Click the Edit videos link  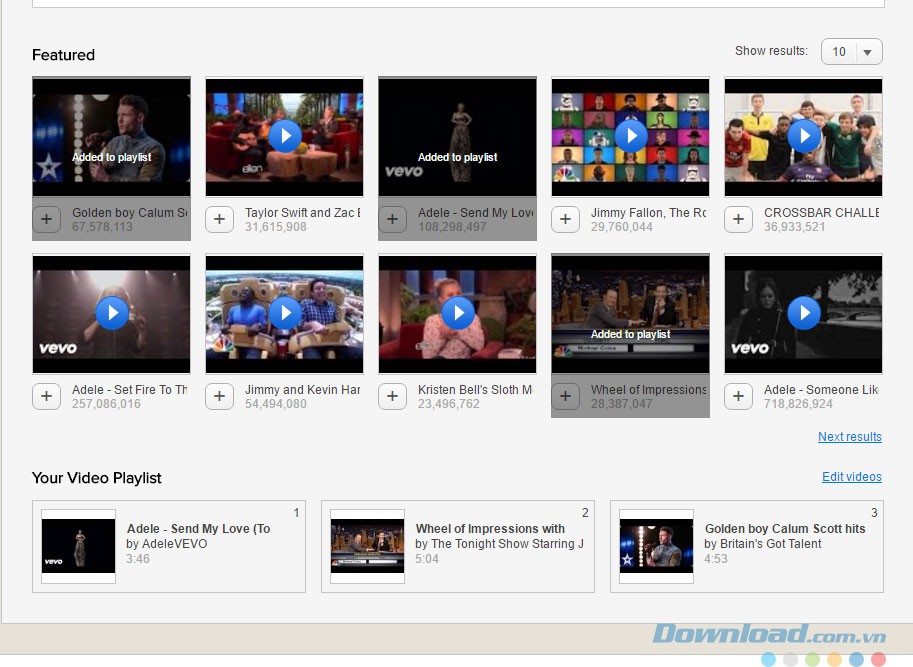click(x=851, y=477)
